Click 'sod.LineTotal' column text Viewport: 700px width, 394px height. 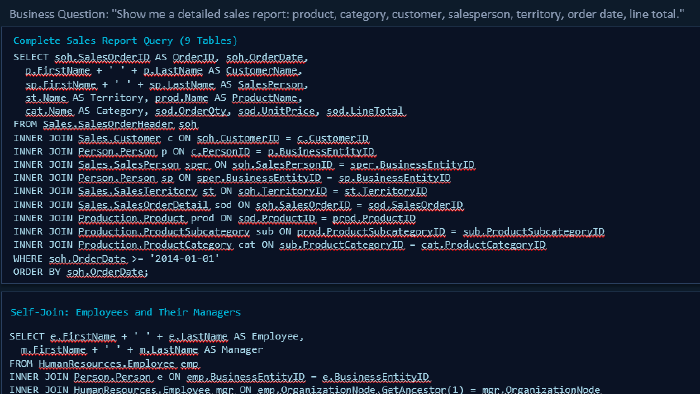(365, 111)
